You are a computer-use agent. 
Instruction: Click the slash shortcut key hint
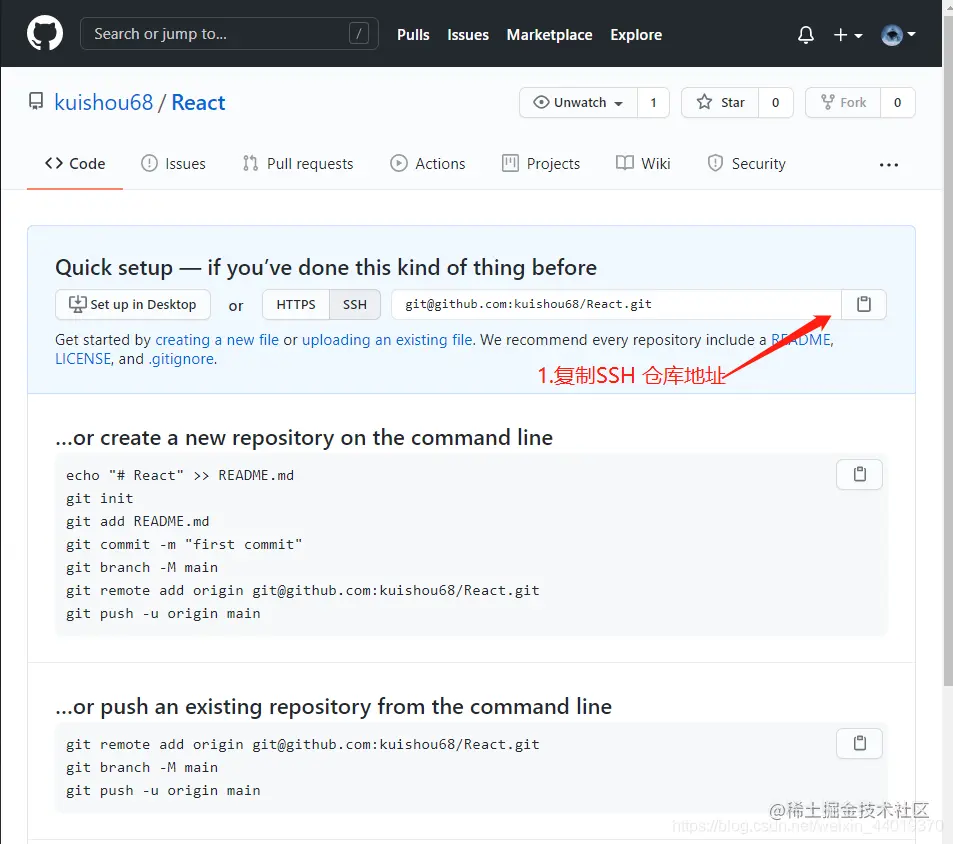pyautogui.click(x=359, y=33)
